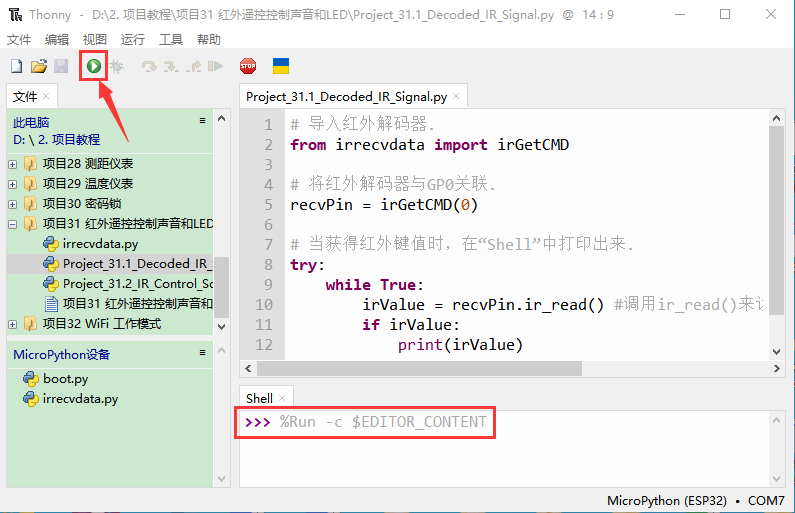Run current script with green play button
Screen dimensions: 795x513
pos(93,66)
